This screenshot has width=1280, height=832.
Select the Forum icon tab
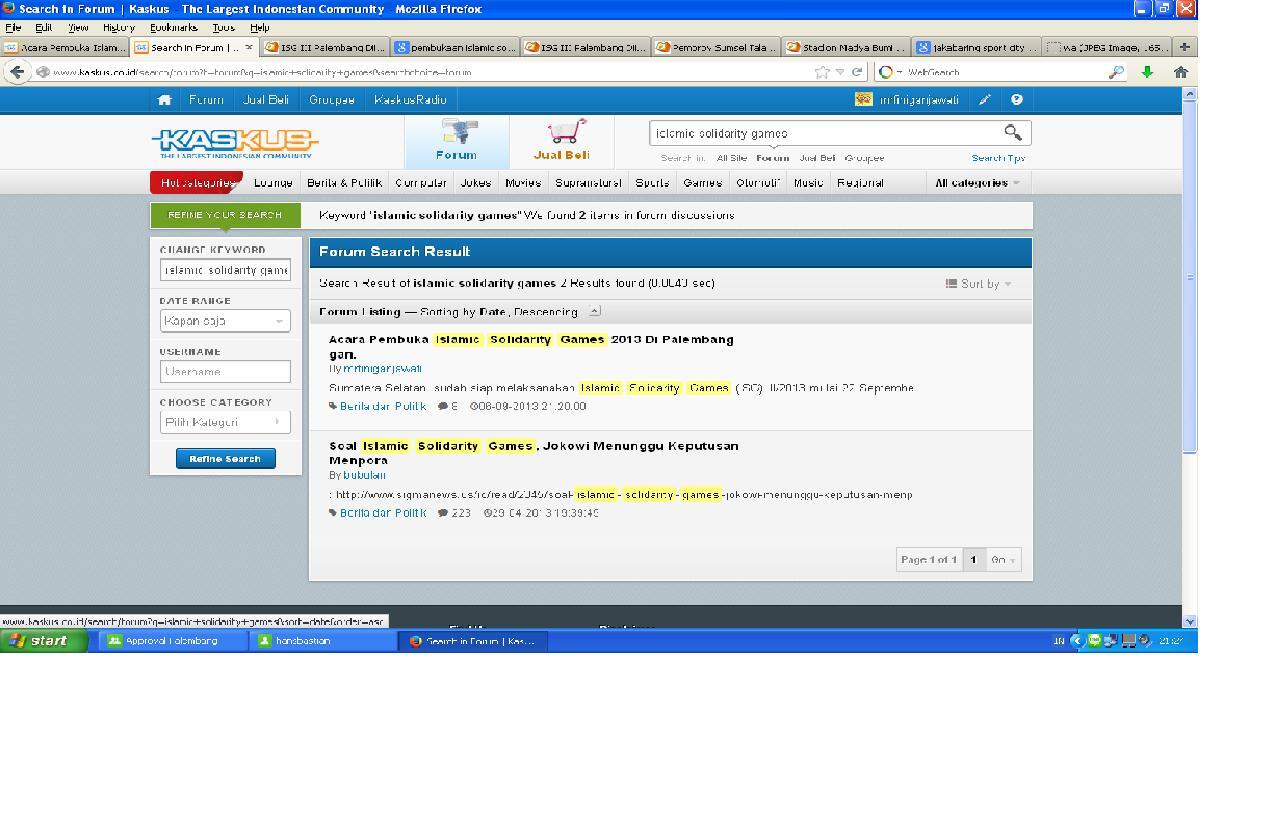click(457, 140)
